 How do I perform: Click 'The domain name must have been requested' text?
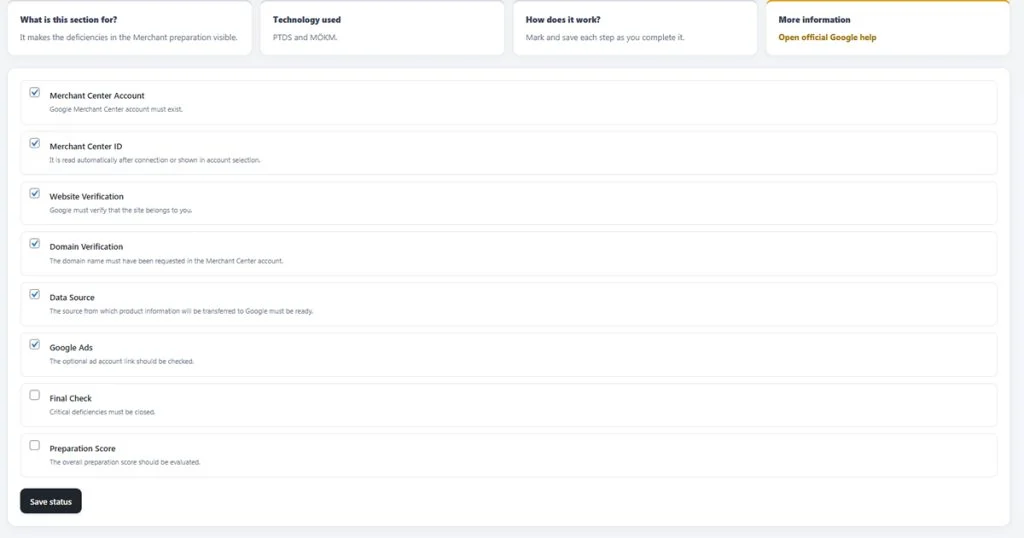tap(167, 261)
